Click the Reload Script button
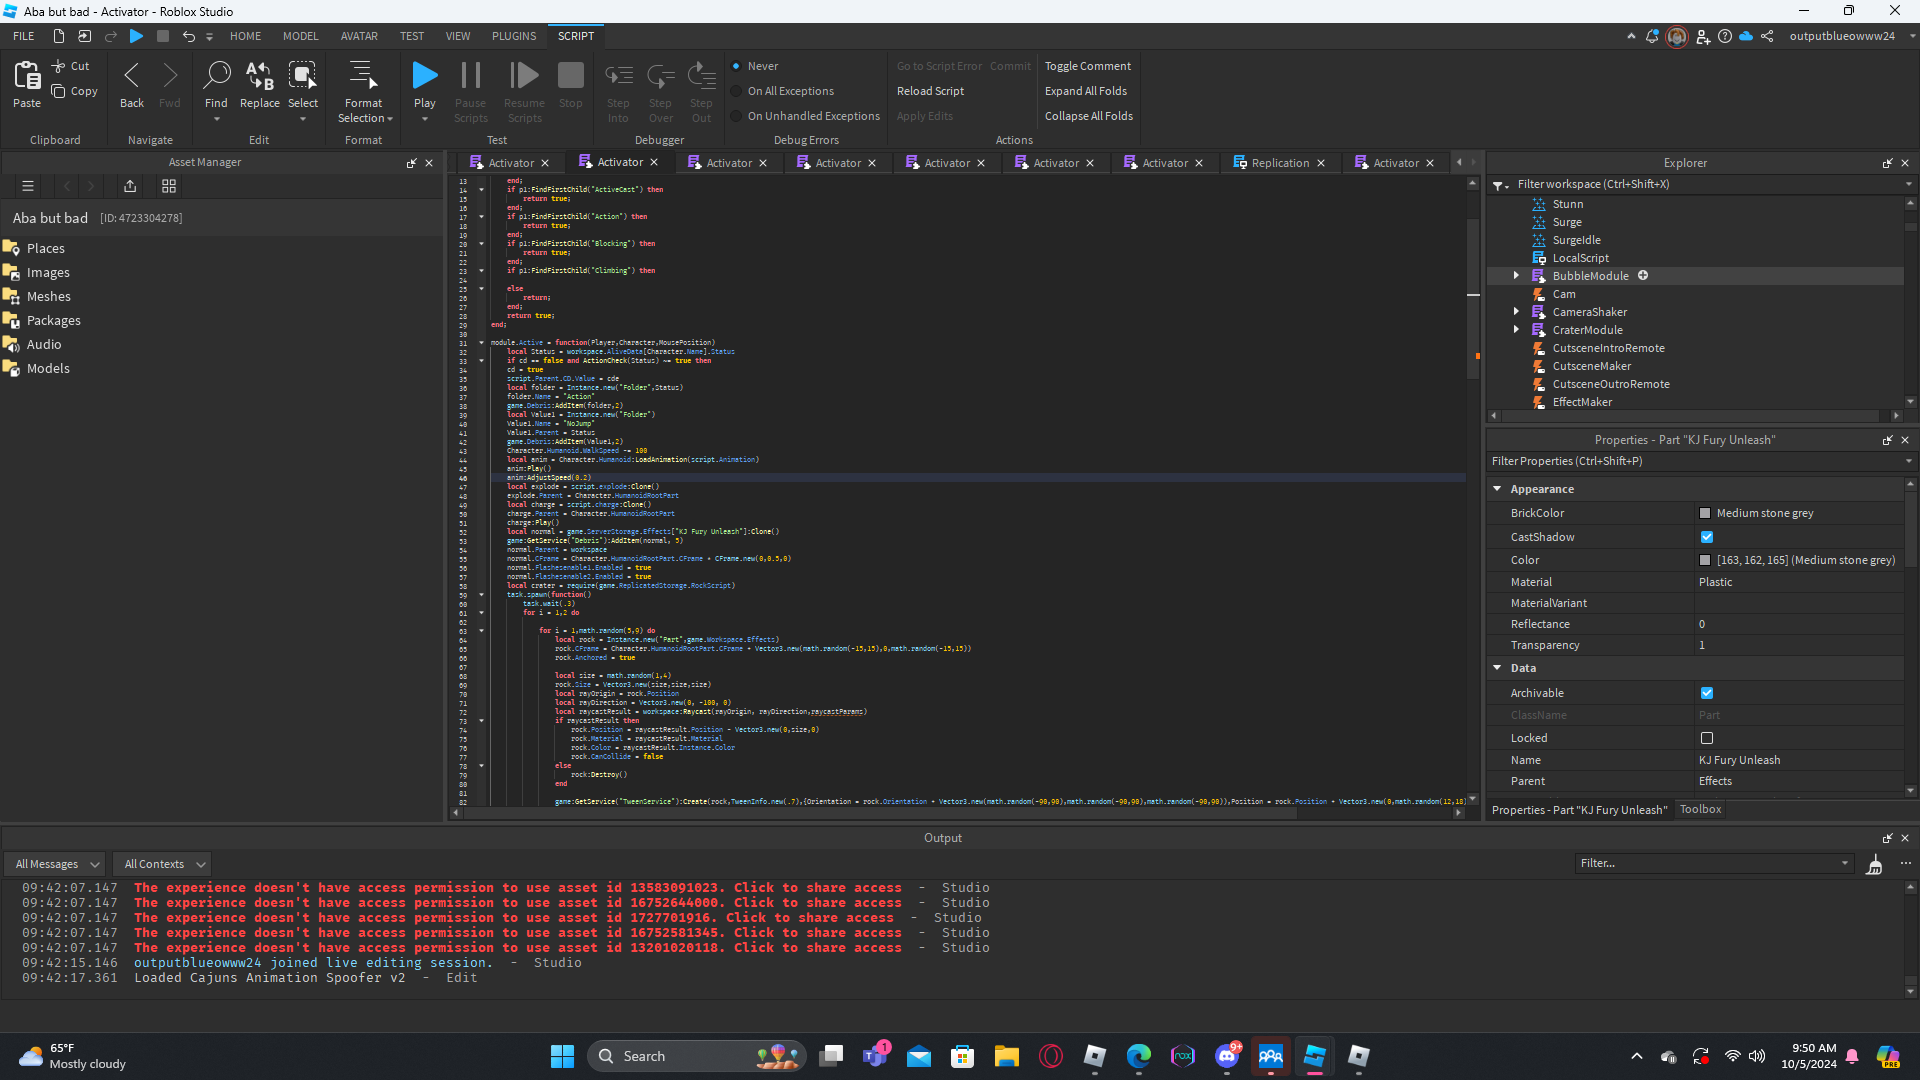Screen dimensions: 1920x1080 (930, 91)
